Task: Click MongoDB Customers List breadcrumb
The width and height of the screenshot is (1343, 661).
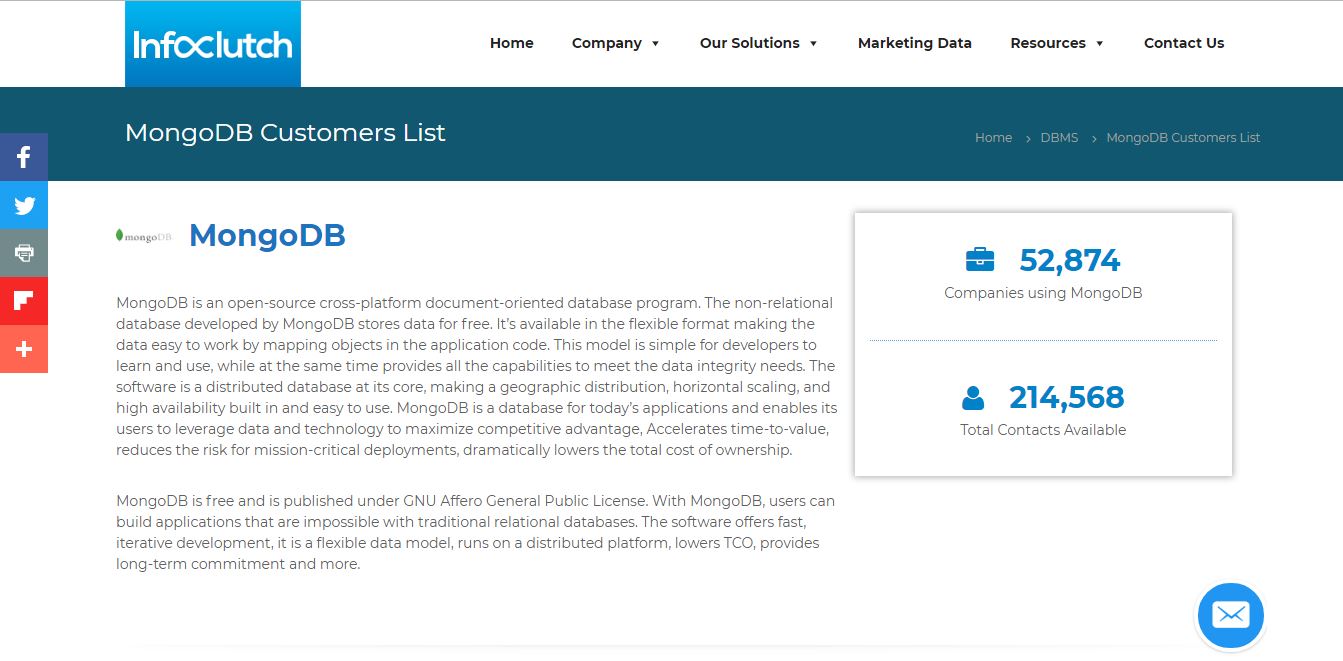Action: tap(1183, 138)
